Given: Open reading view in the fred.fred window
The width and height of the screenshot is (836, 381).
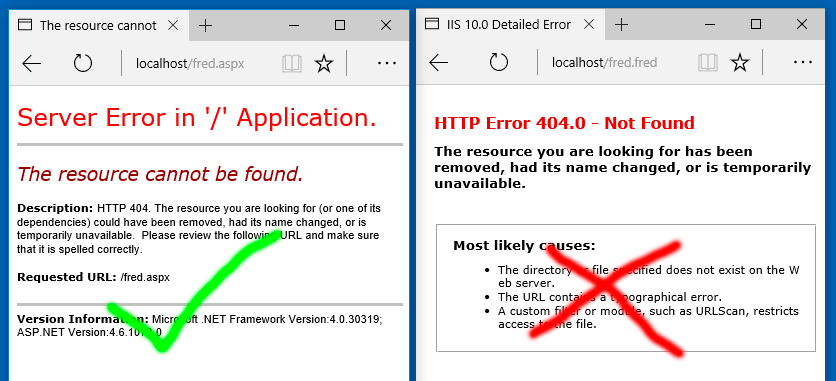Looking at the screenshot, I should coord(708,63).
